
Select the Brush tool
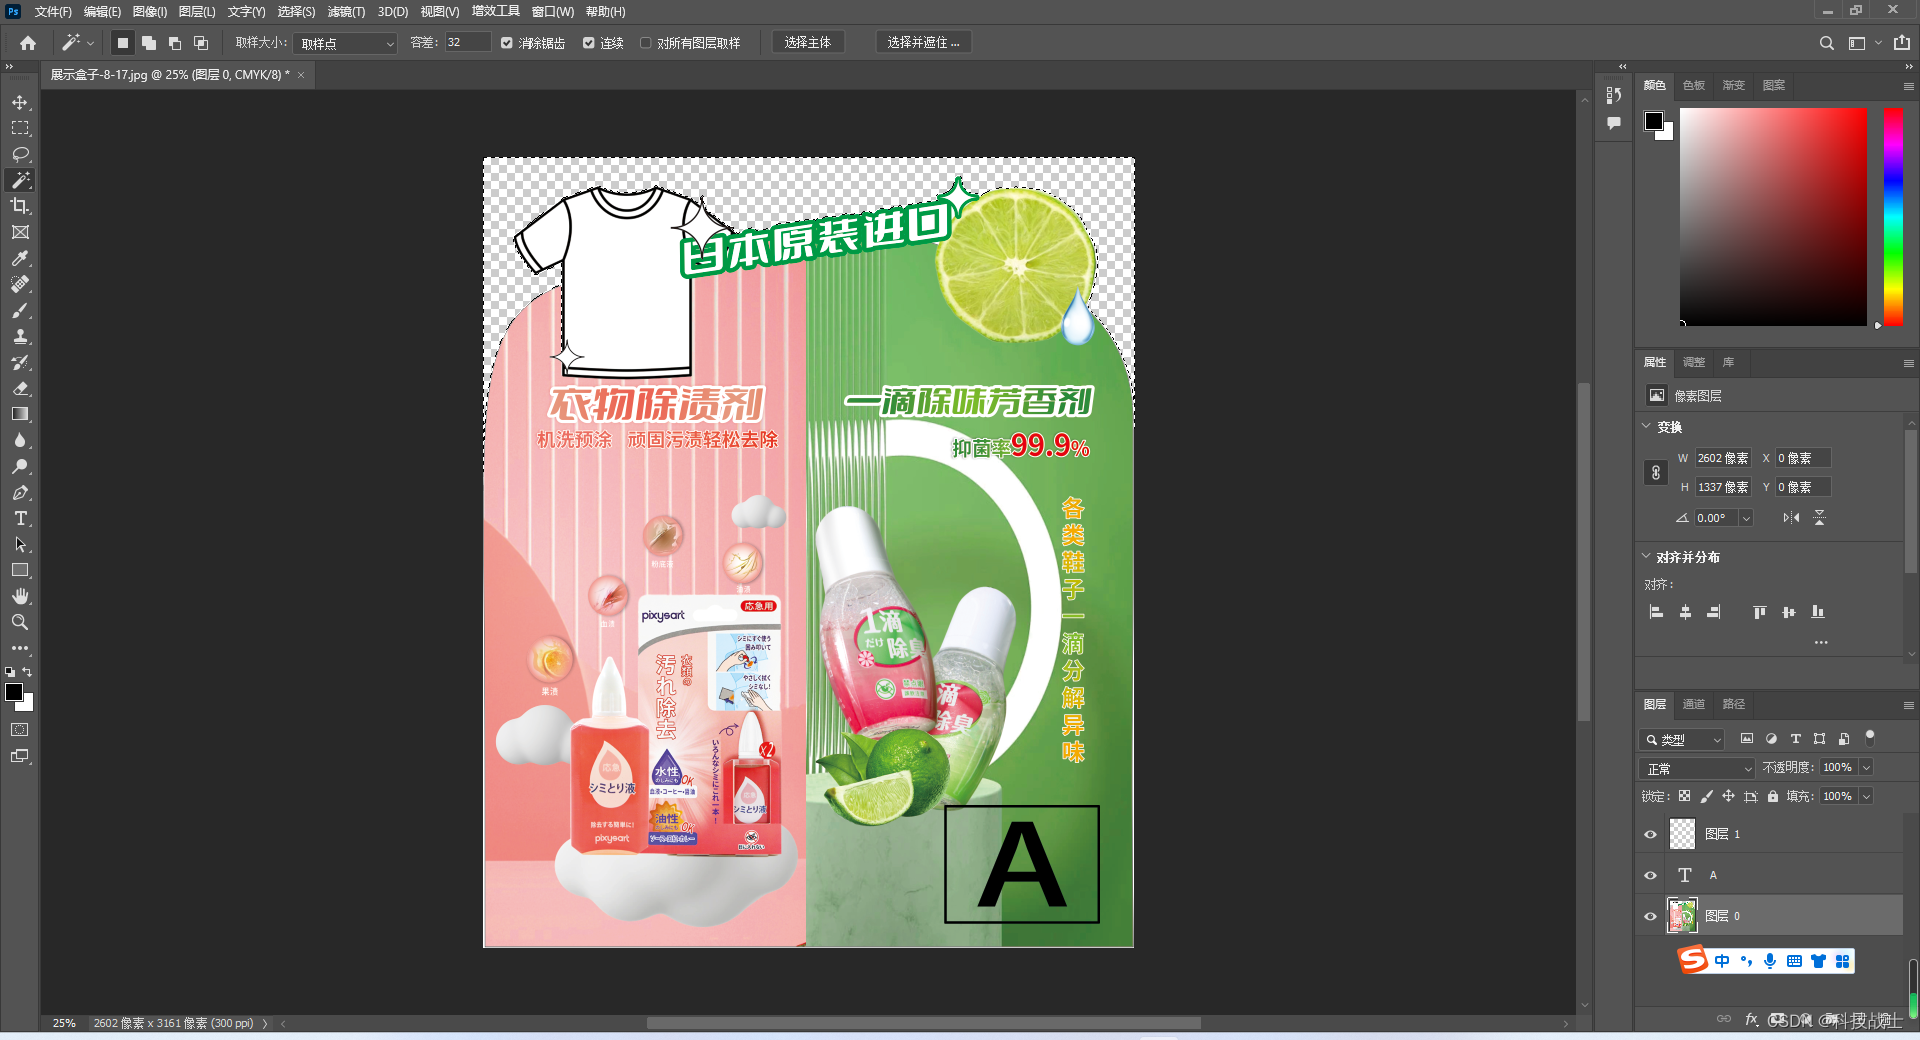point(20,311)
